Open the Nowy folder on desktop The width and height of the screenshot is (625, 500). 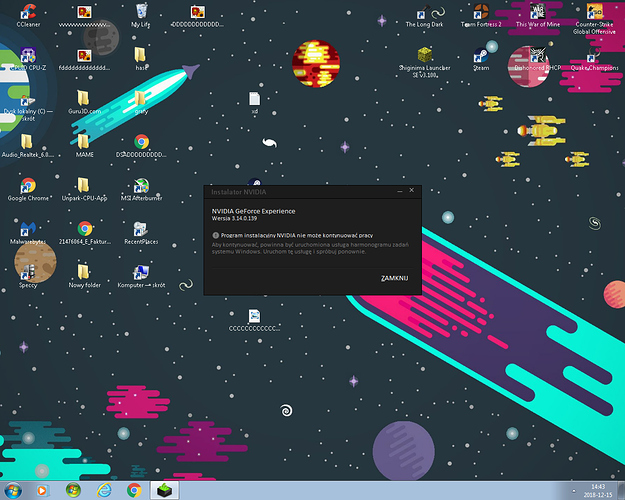point(85,271)
